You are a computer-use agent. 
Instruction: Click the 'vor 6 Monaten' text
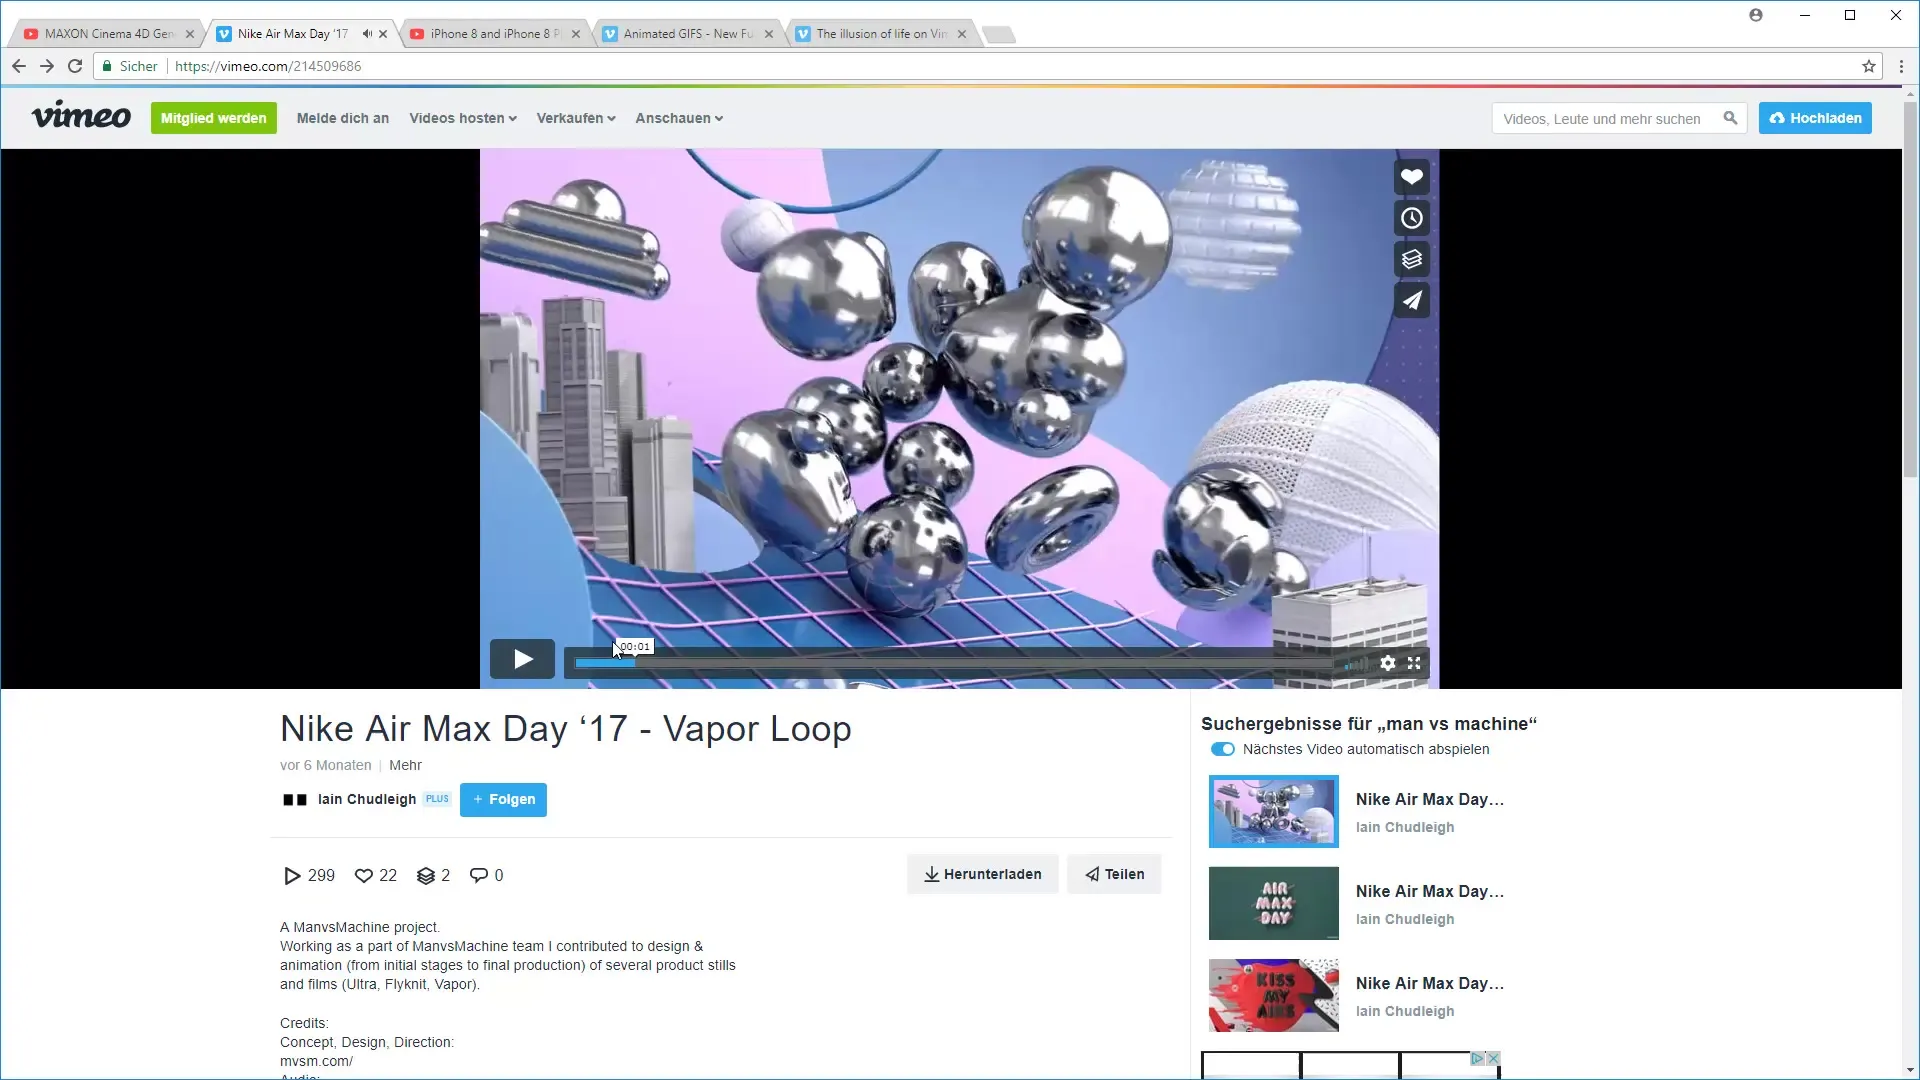(x=326, y=765)
